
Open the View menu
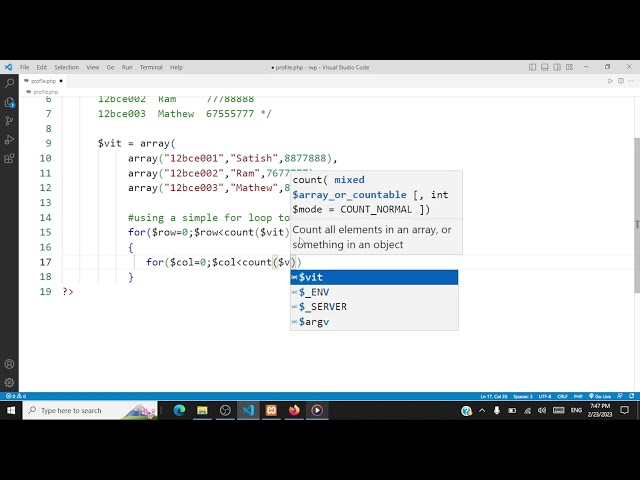pos(93,67)
